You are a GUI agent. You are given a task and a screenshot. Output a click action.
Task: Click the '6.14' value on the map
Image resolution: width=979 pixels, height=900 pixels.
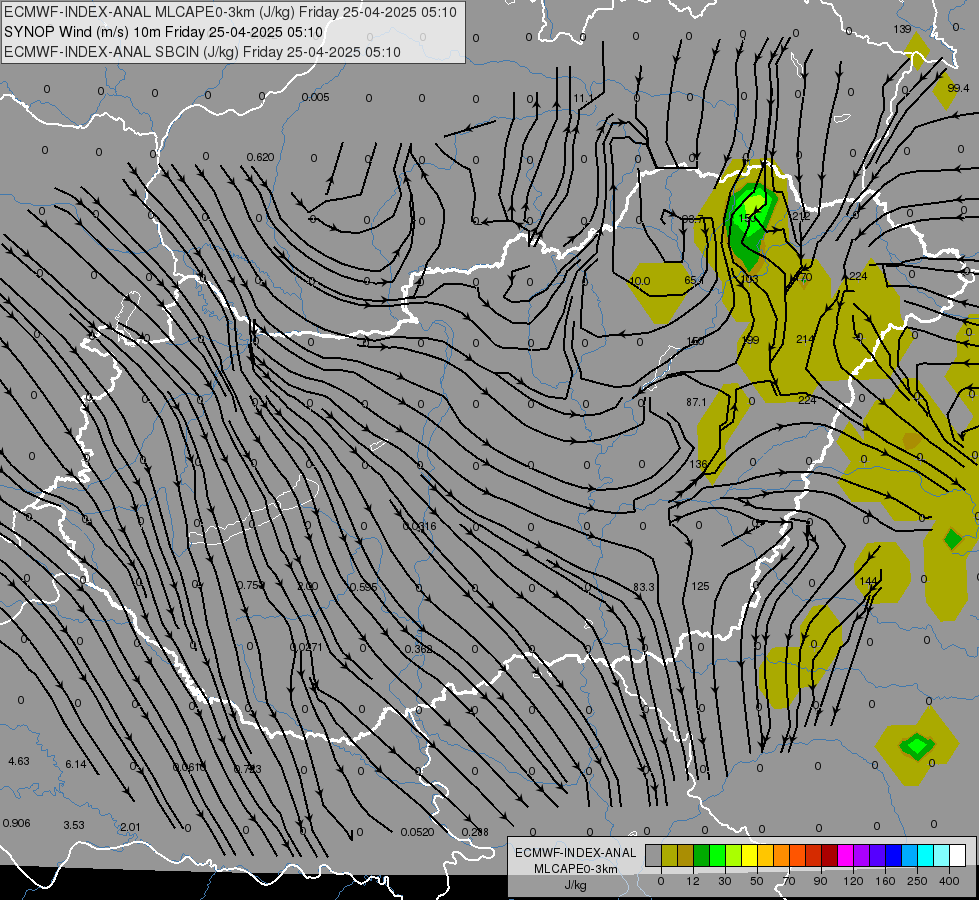tap(76, 764)
